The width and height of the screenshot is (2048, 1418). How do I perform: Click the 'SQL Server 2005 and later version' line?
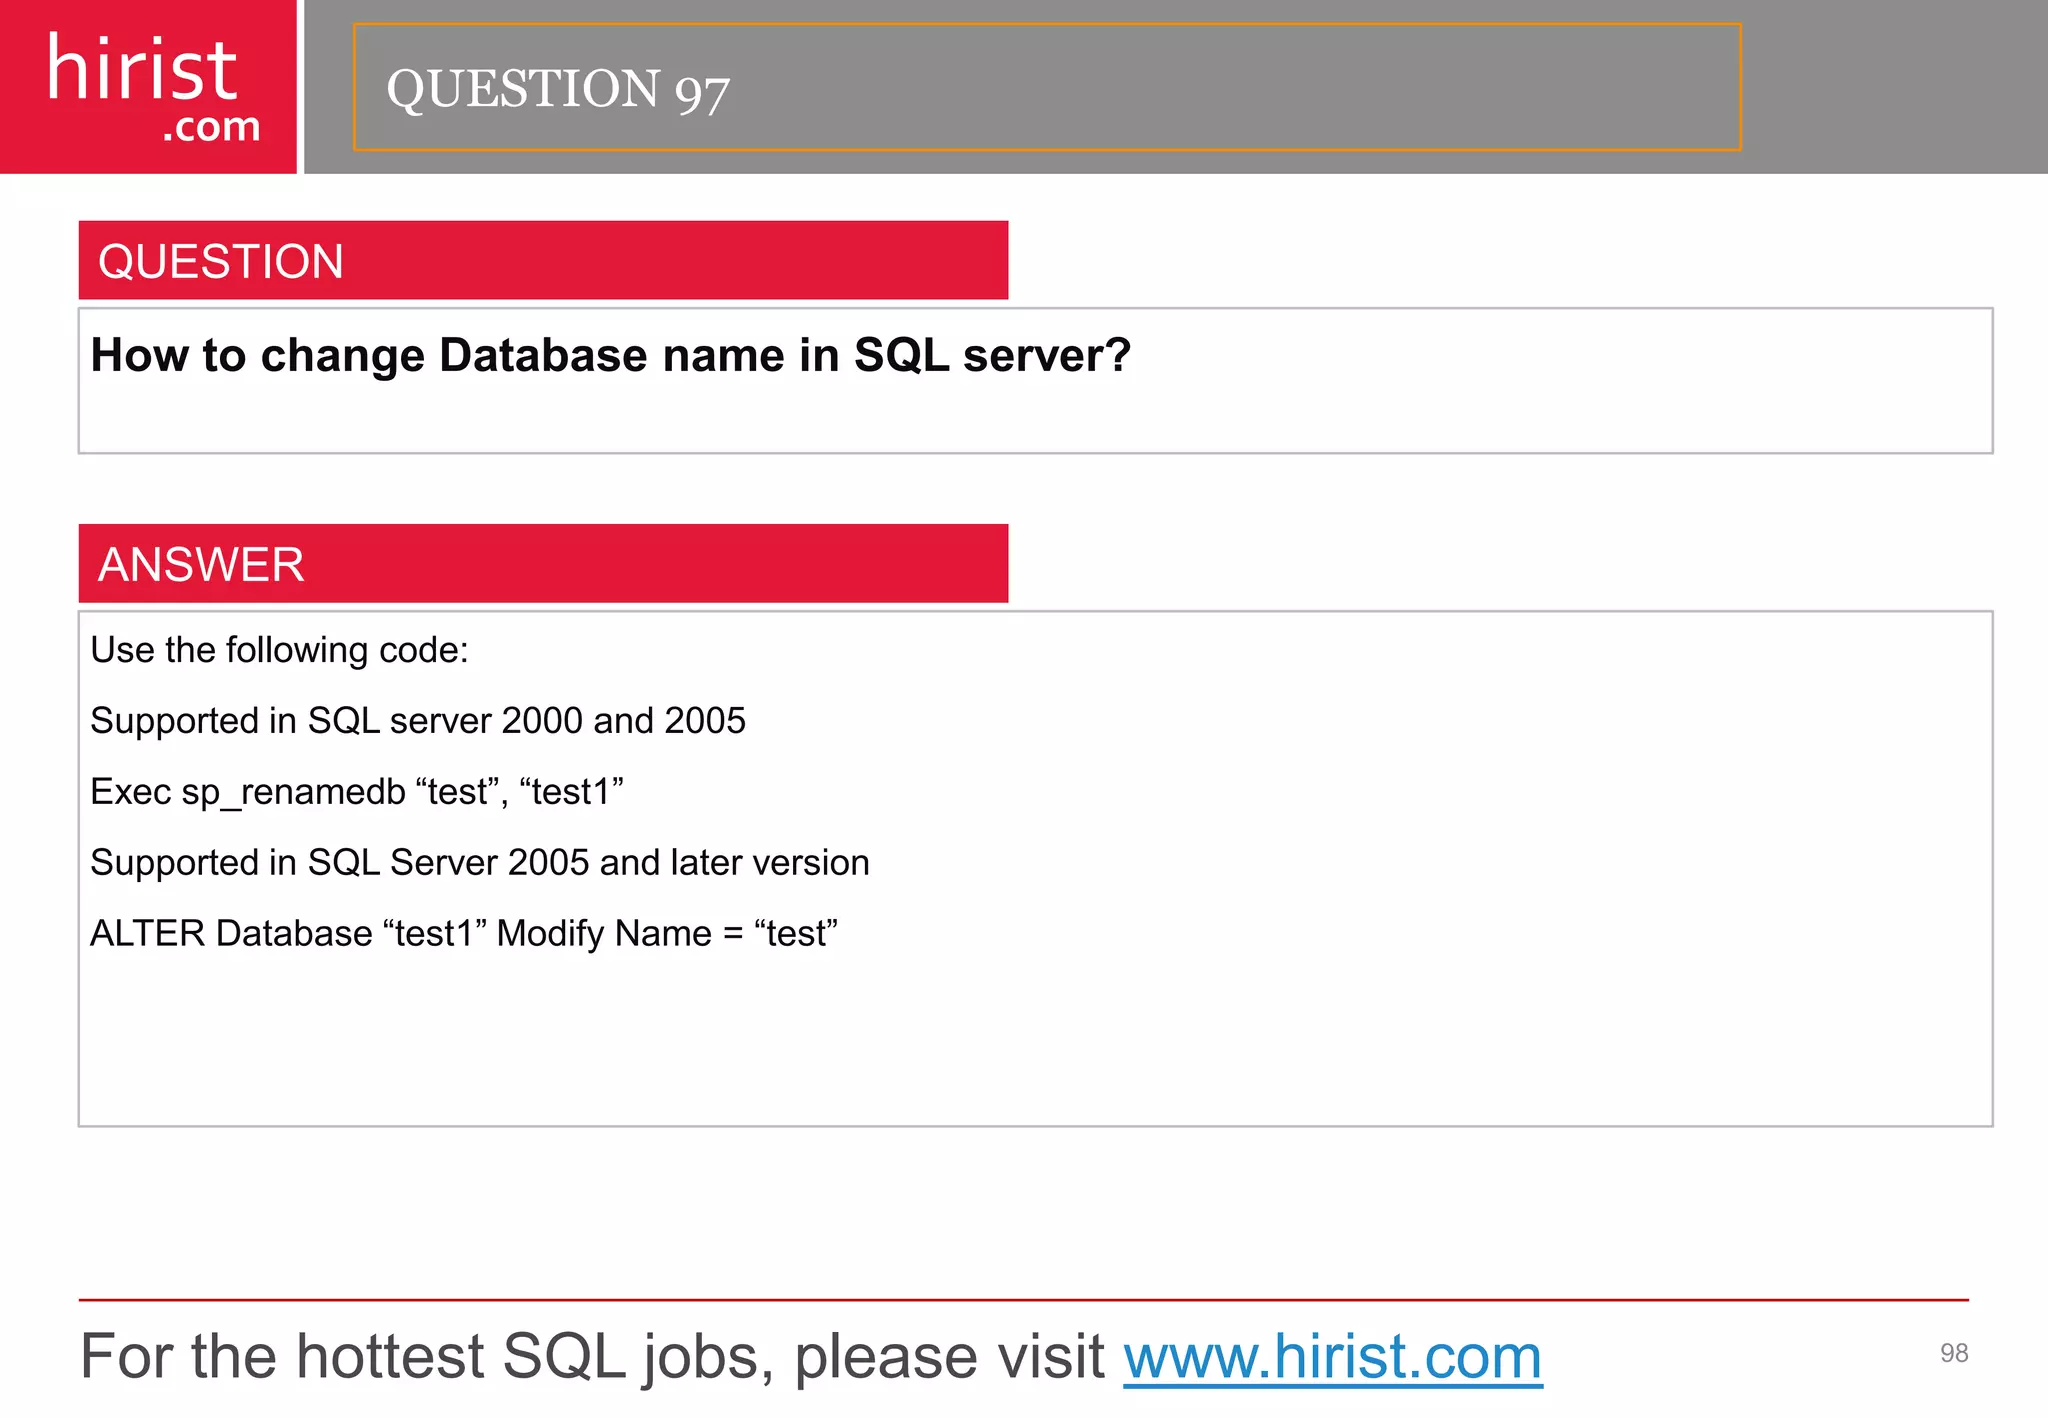point(479,863)
